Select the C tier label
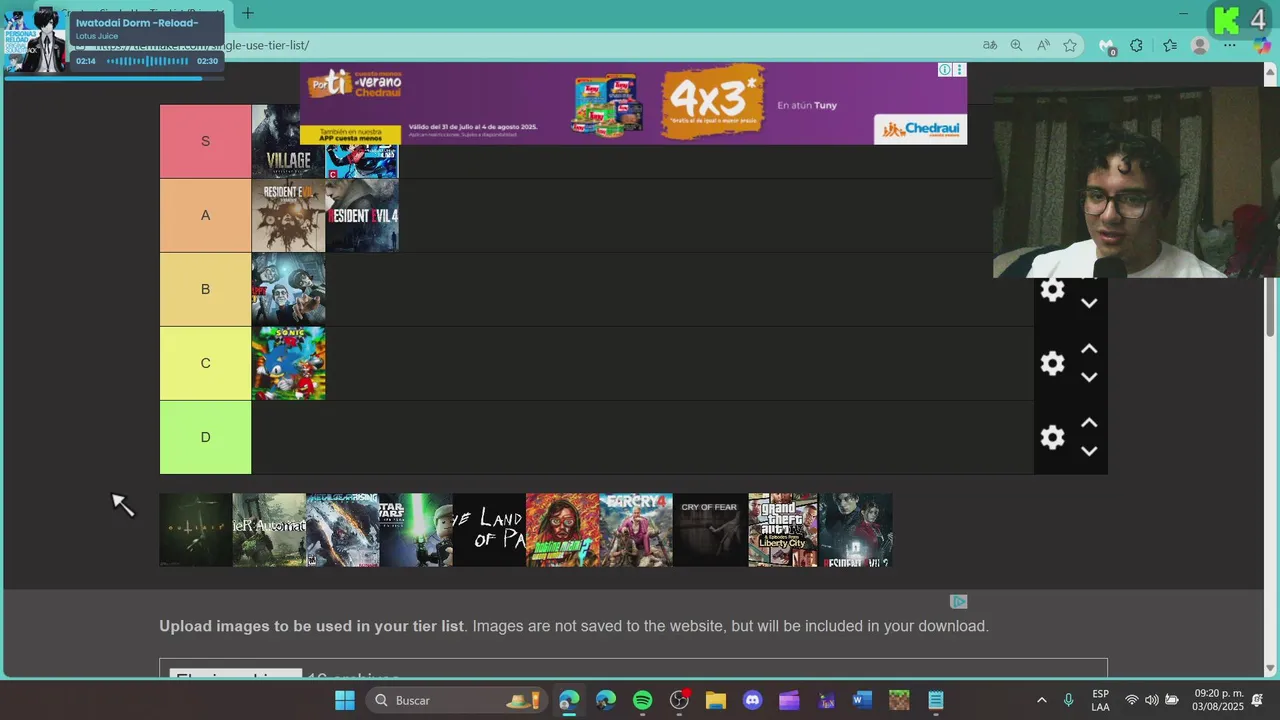1280x720 pixels. tap(205, 363)
